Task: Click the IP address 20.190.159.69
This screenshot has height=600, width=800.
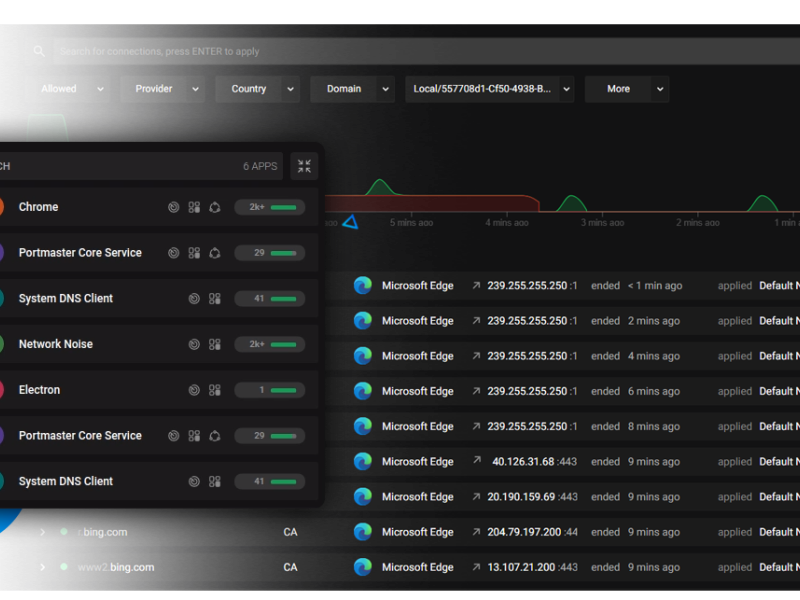Action: (521, 497)
